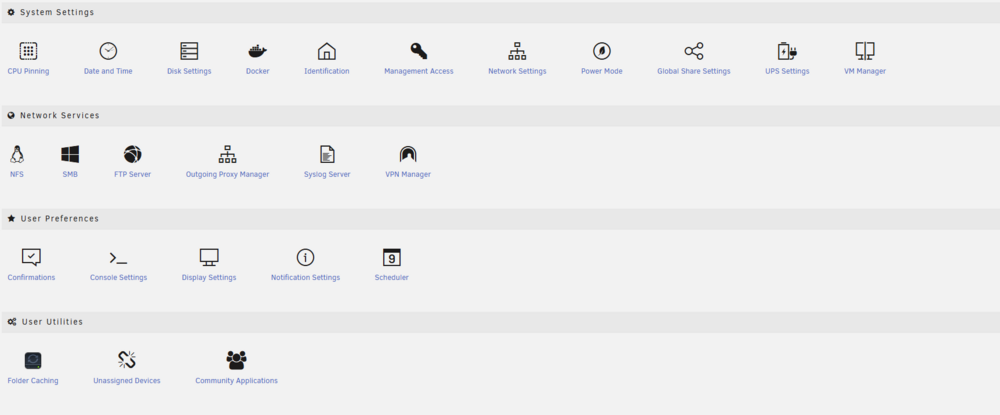
Task: Open the VPN Manager tunnel icon
Action: [408, 154]
